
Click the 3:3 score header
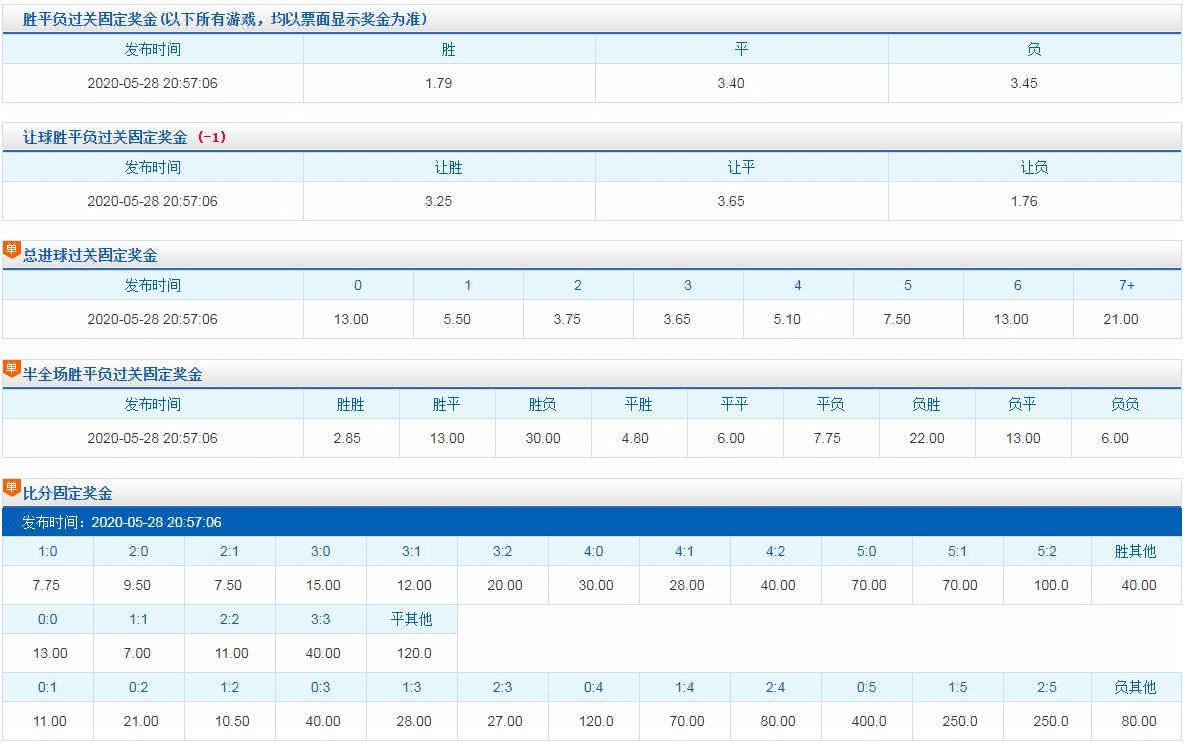(x=320, y=619)
